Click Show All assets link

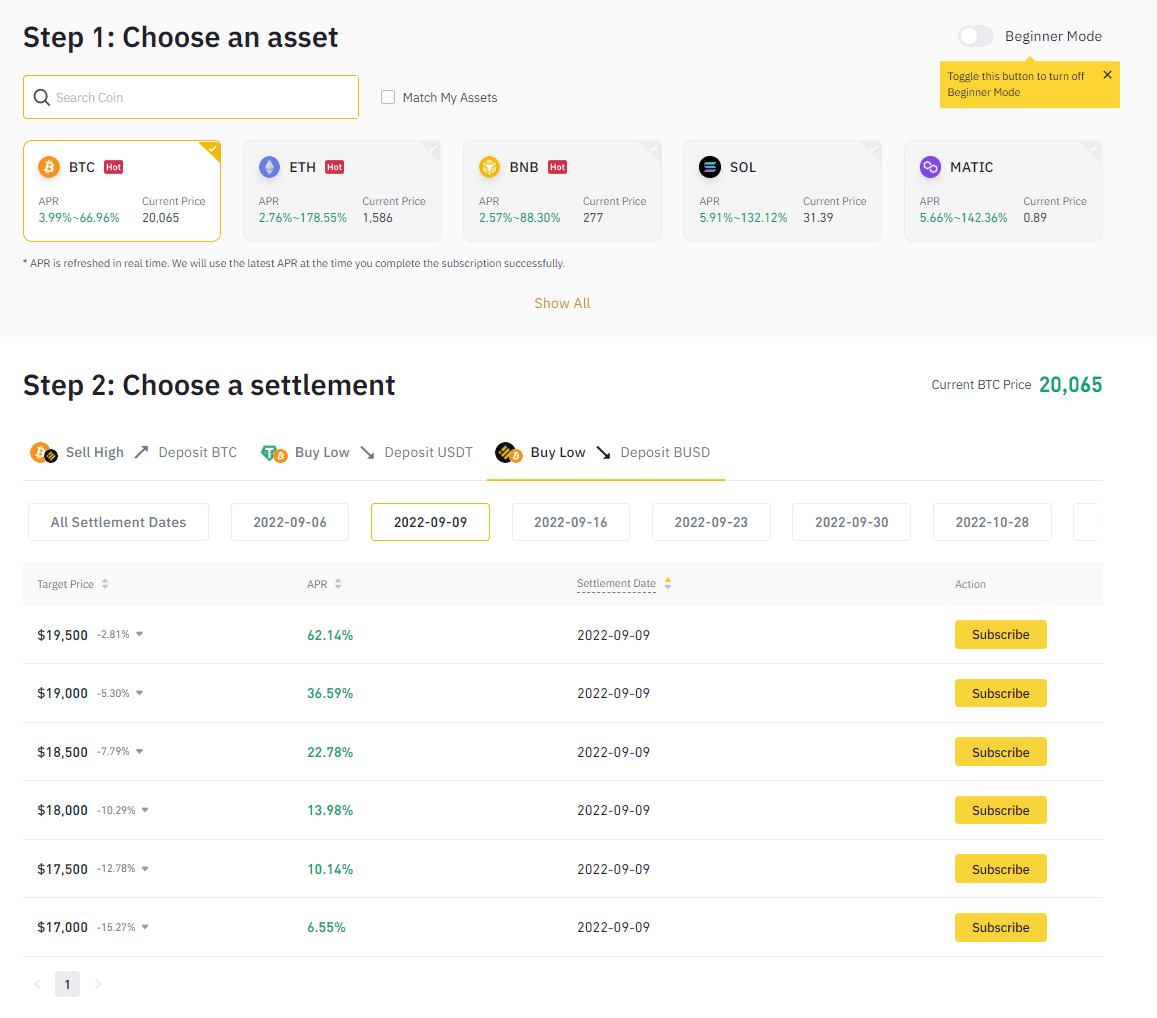(562, 303)
